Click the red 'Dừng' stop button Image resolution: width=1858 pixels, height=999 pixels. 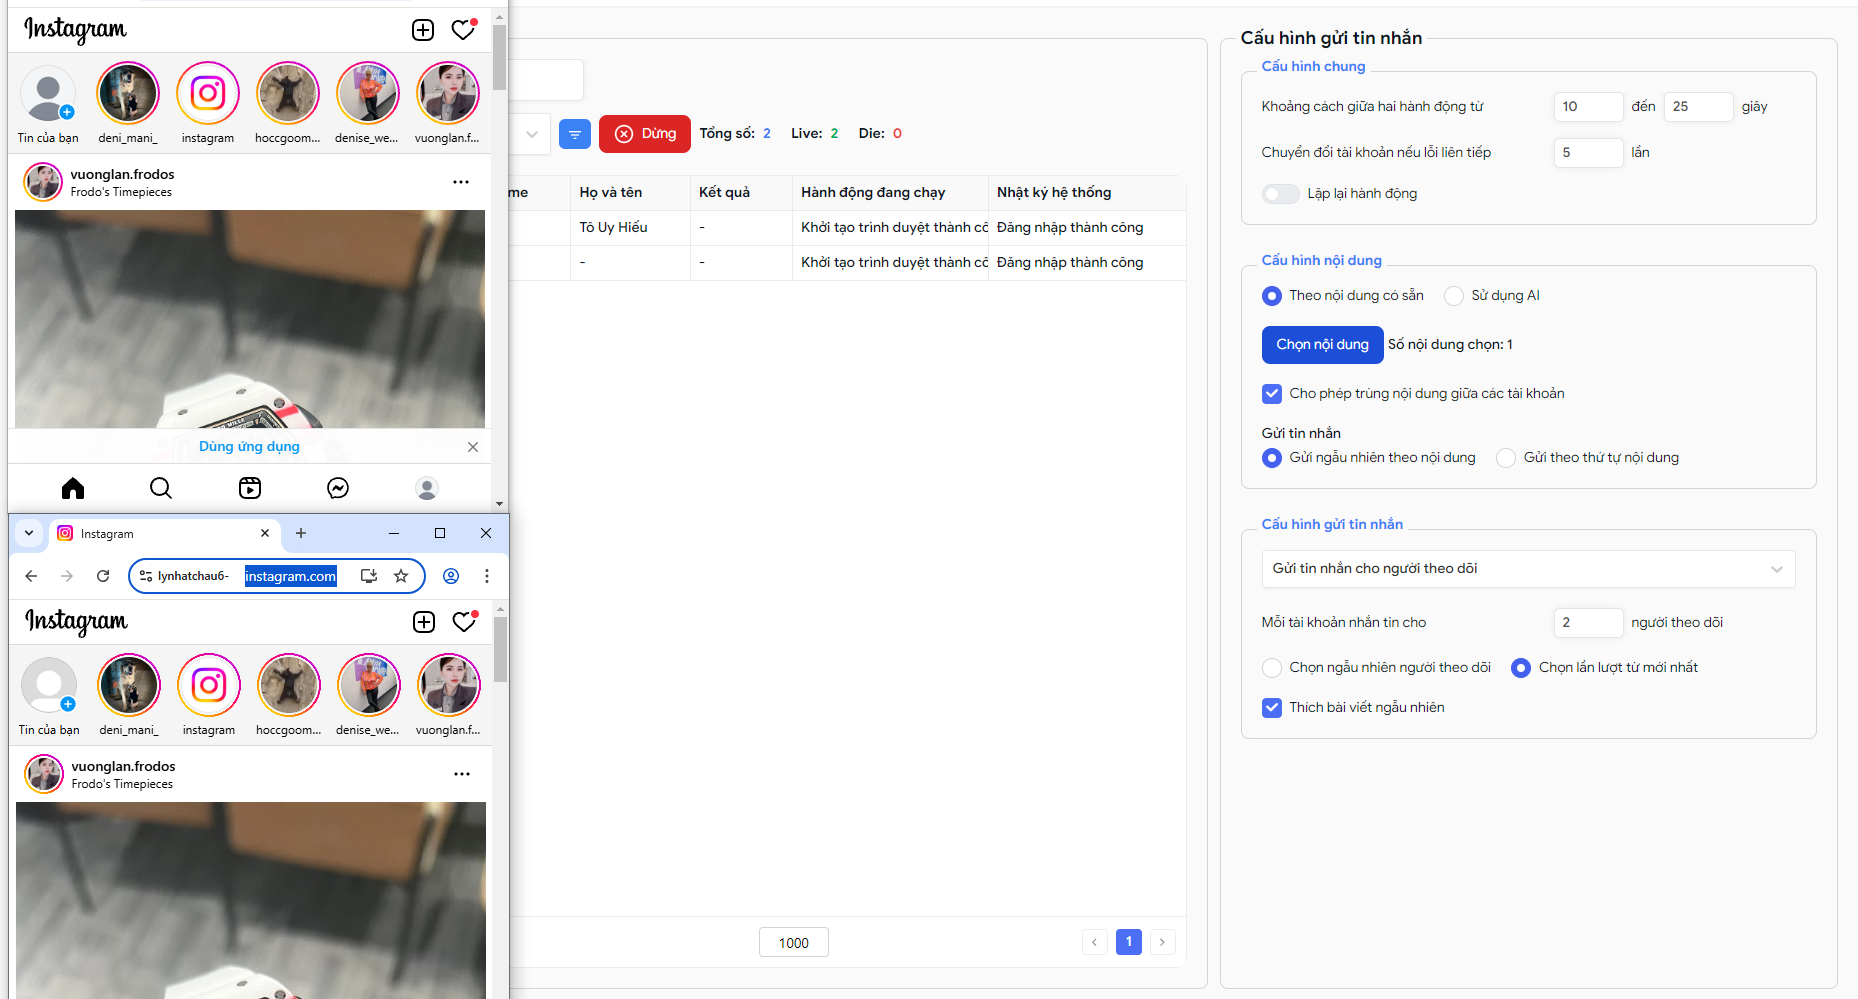[x=645, y=134]
